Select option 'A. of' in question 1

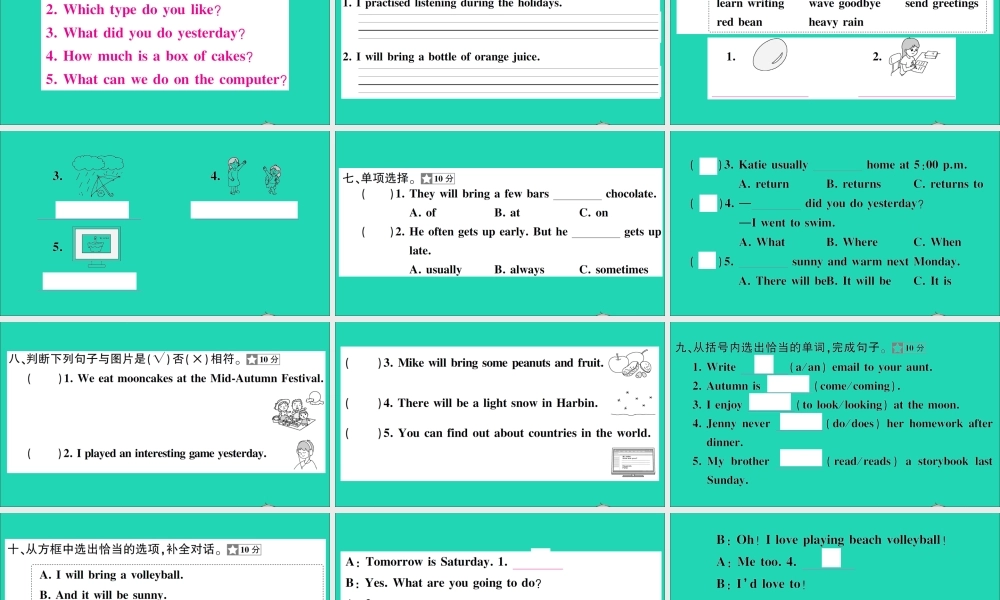point(423,212)
